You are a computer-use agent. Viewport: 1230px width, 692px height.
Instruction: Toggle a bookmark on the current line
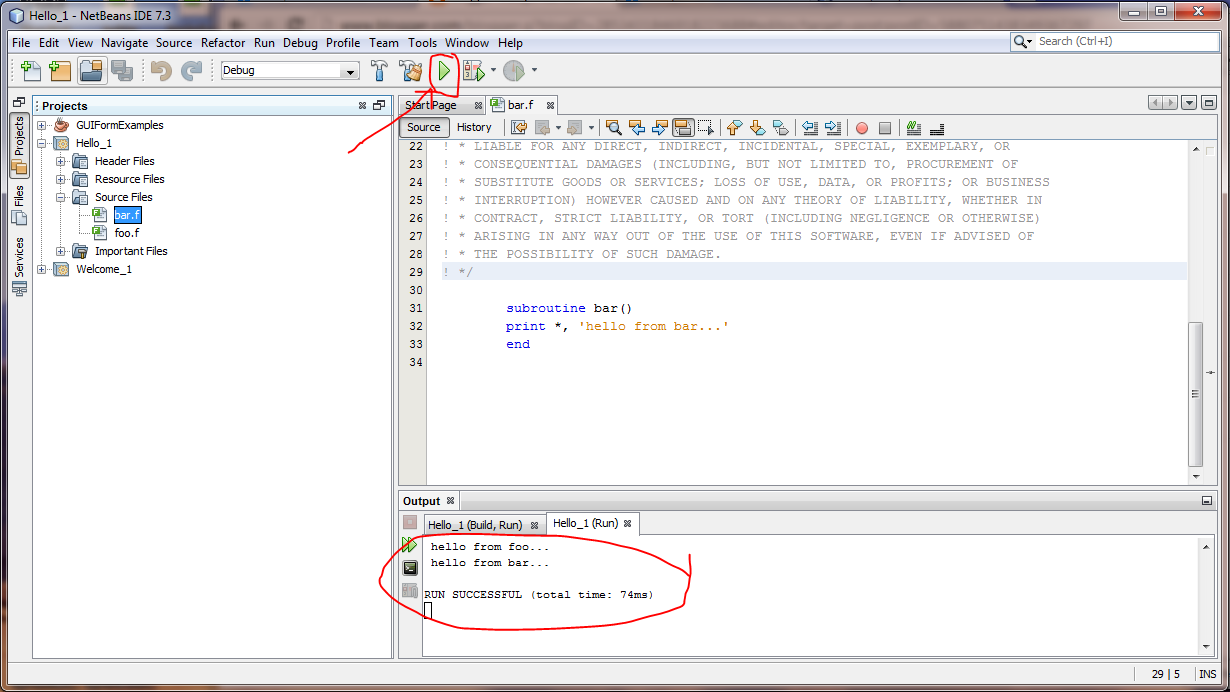pyautogui.click(x=782, y=127)
